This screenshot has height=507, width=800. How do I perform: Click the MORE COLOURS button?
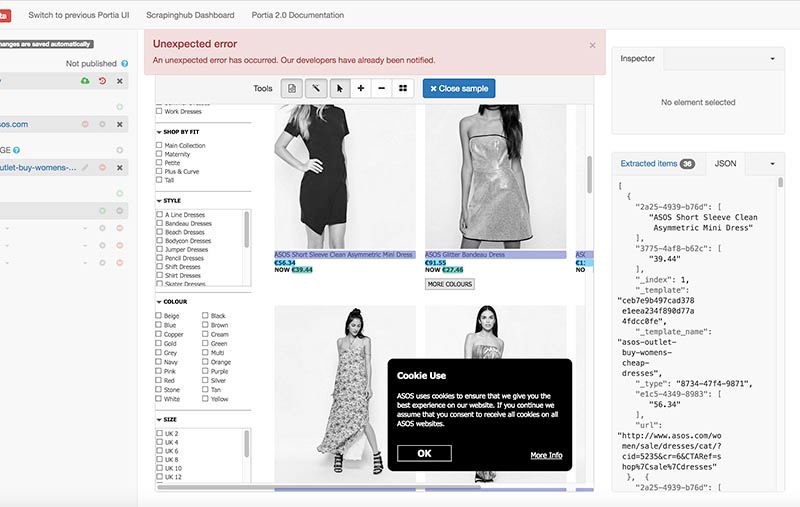click(x=449, y=284)
